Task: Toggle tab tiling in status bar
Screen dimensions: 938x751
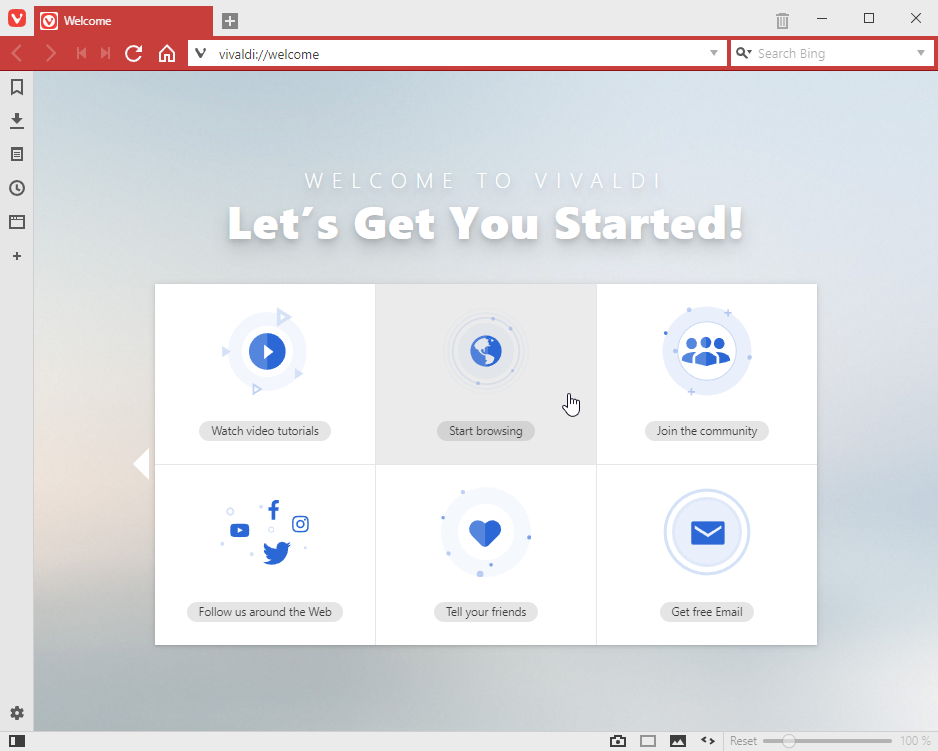Action: (648, 741)
